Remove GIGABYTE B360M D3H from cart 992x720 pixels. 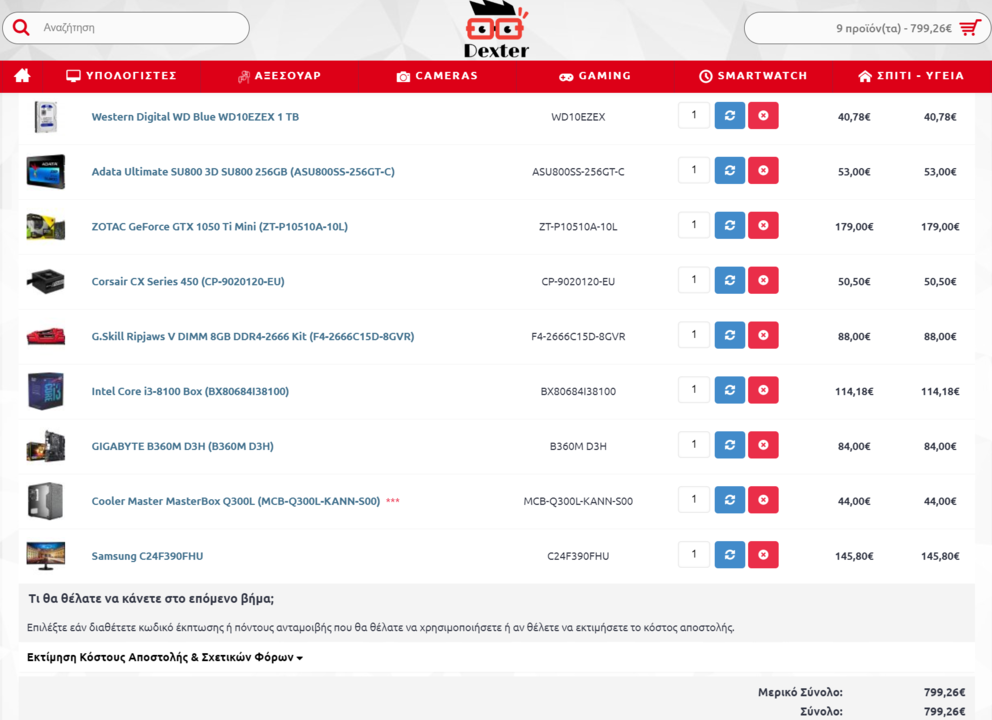pos(763,445)
